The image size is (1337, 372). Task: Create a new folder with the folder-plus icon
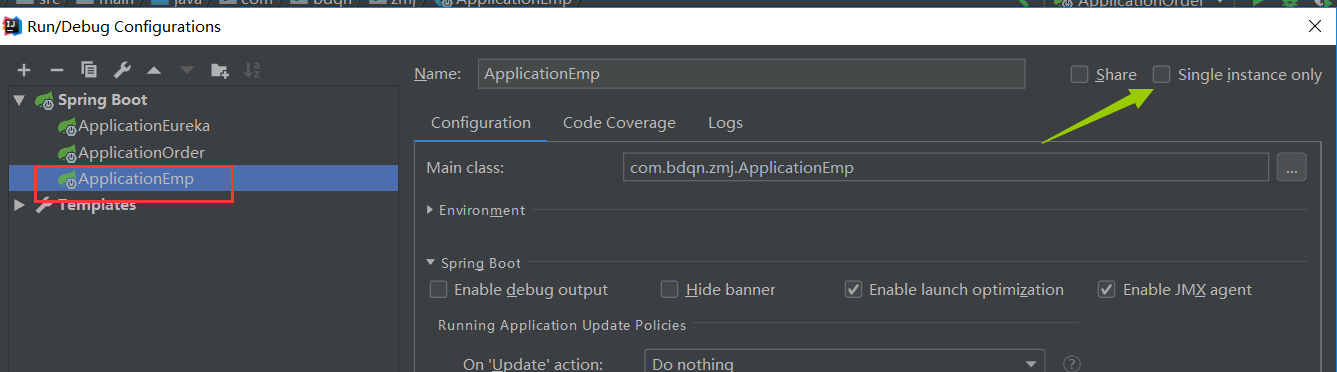[219, 70]
